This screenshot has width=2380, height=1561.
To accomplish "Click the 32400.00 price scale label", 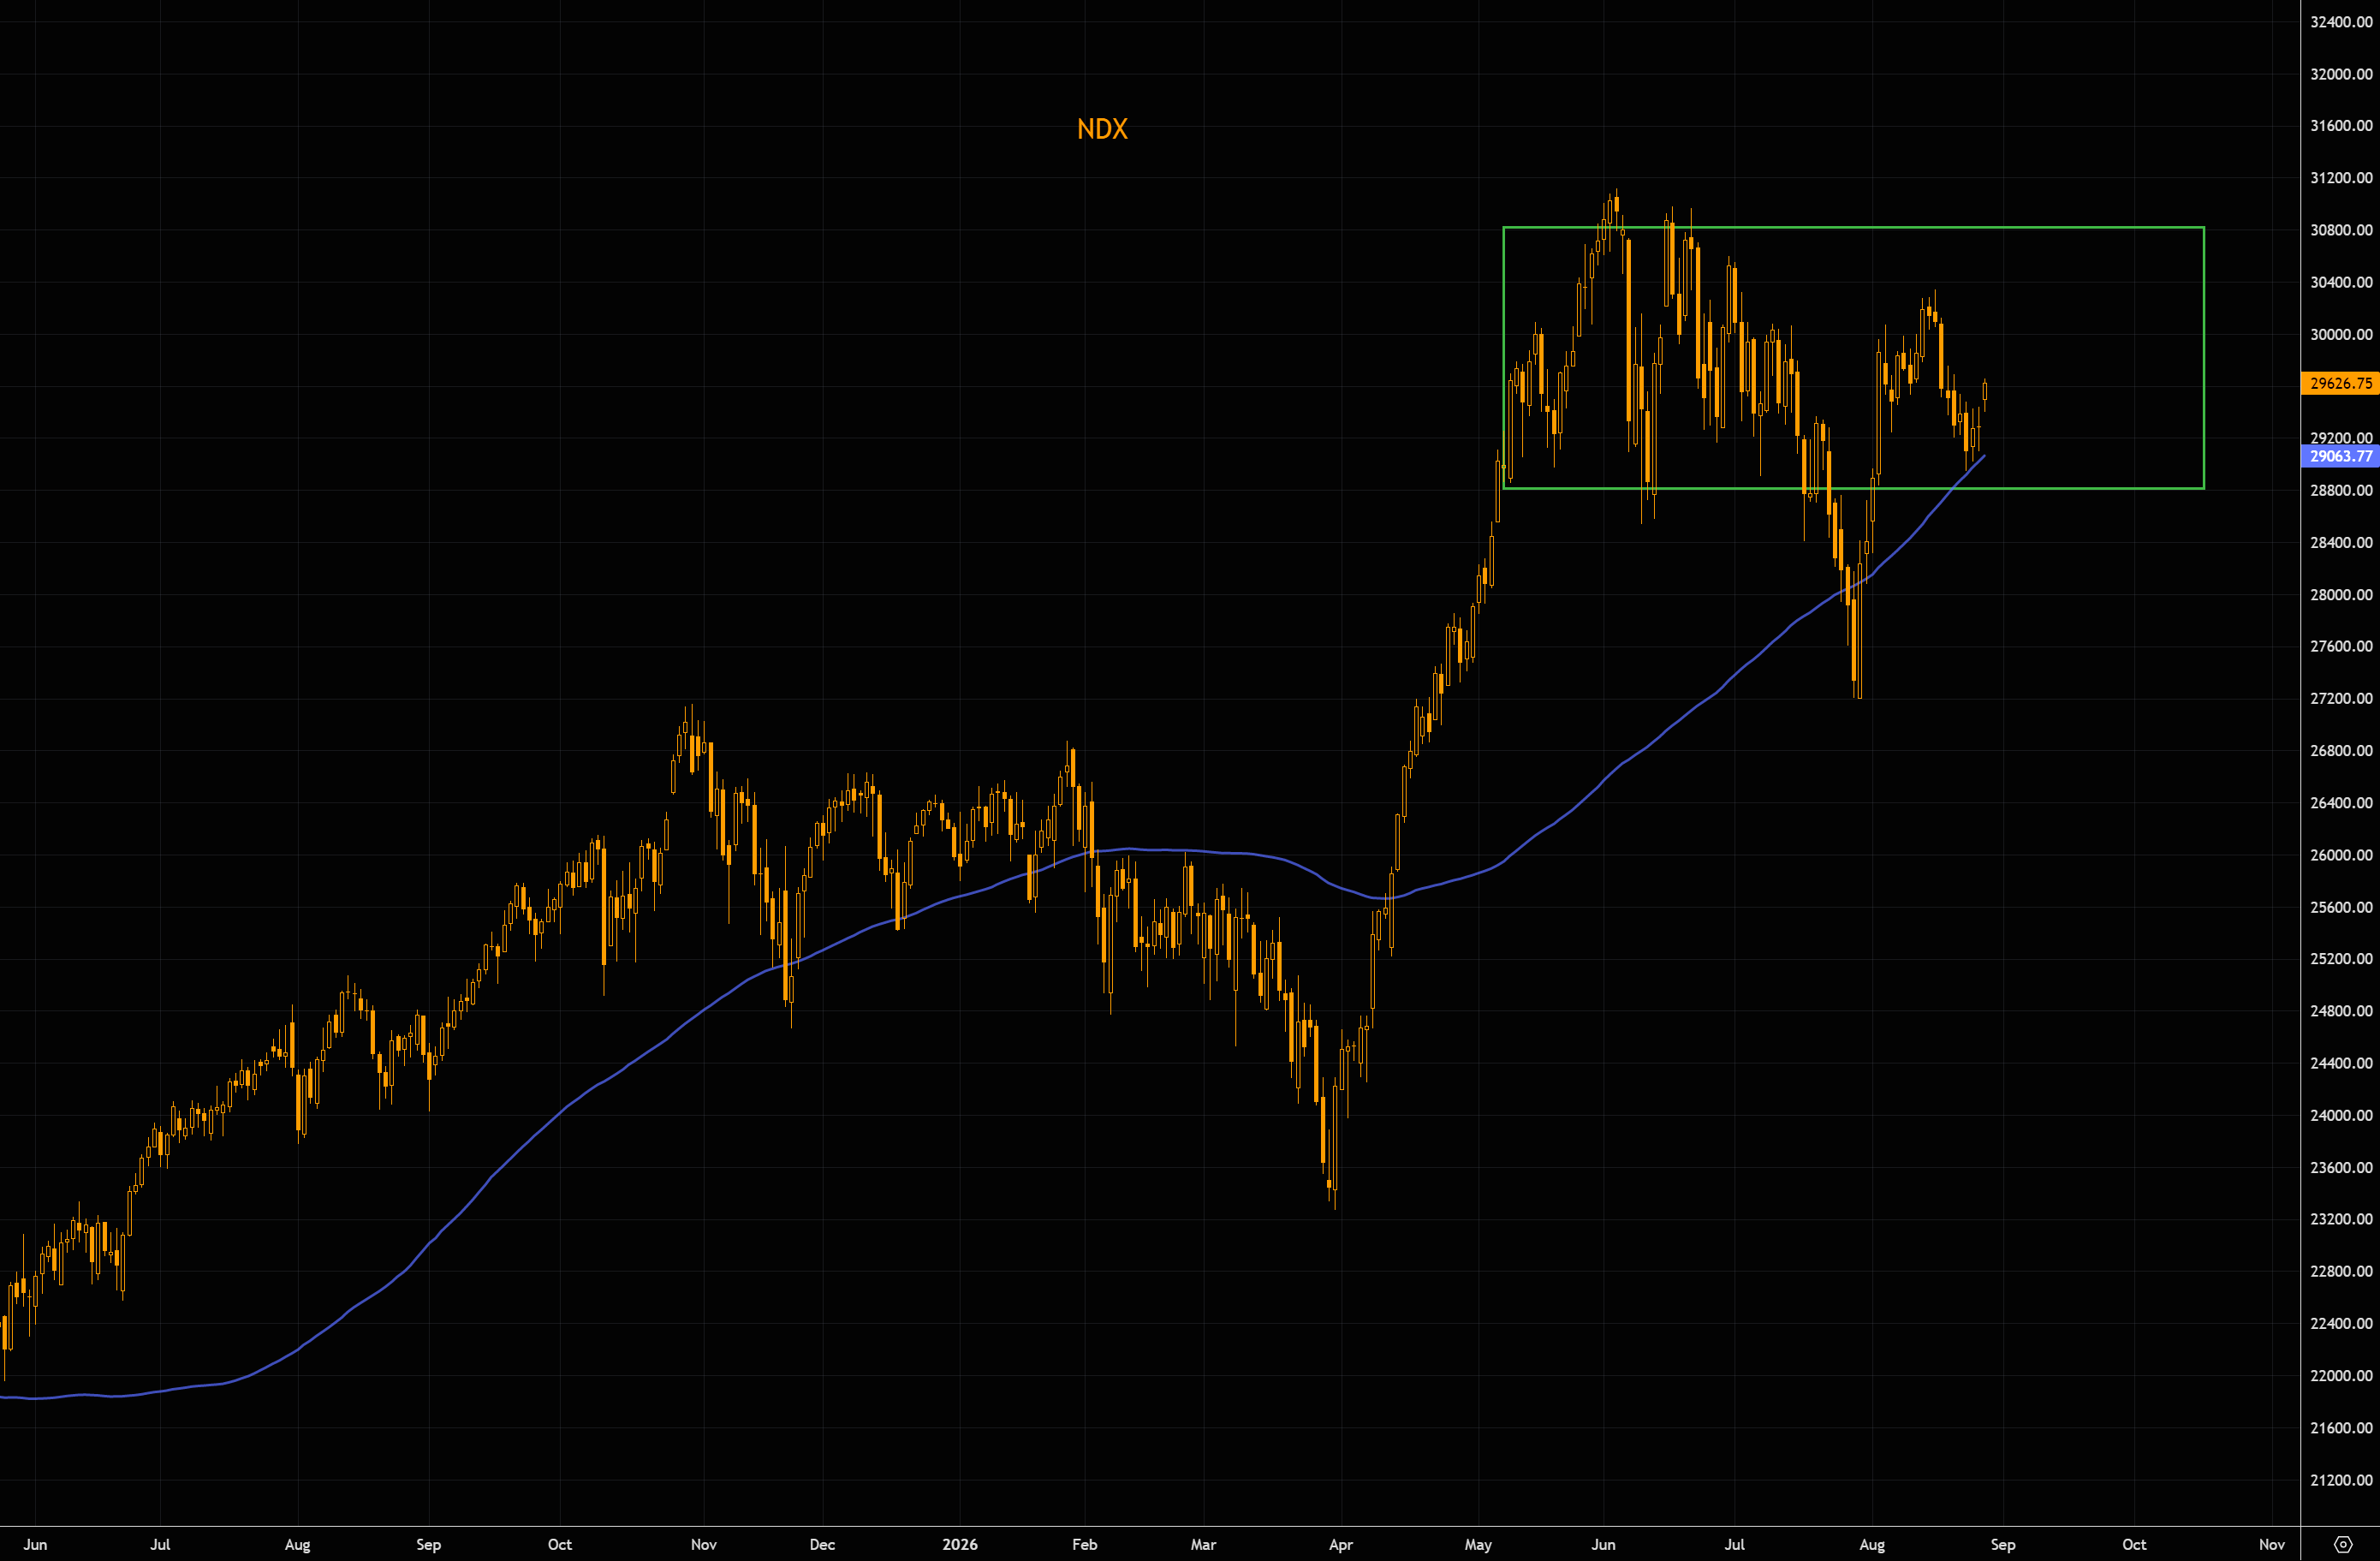I will pos(2341,22).
